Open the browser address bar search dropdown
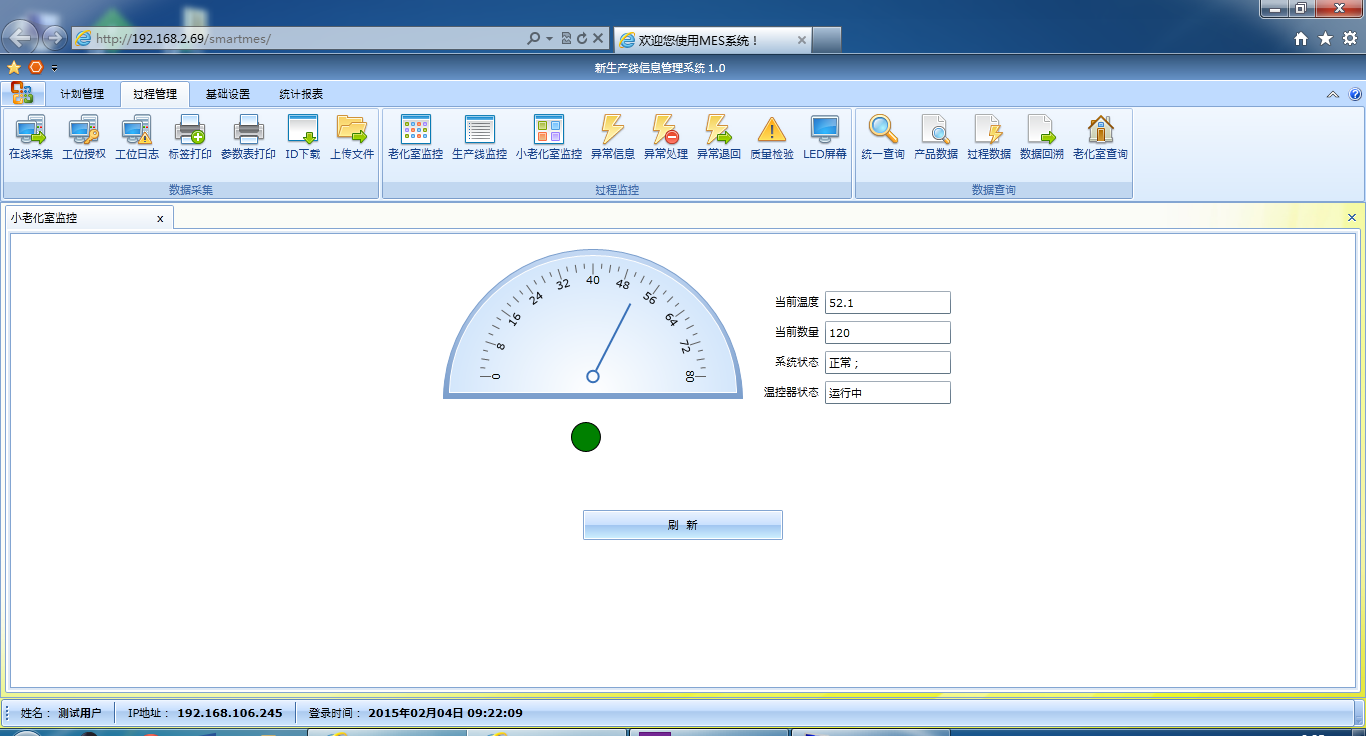Screen dimensions: 1366x736 [549, 38]
